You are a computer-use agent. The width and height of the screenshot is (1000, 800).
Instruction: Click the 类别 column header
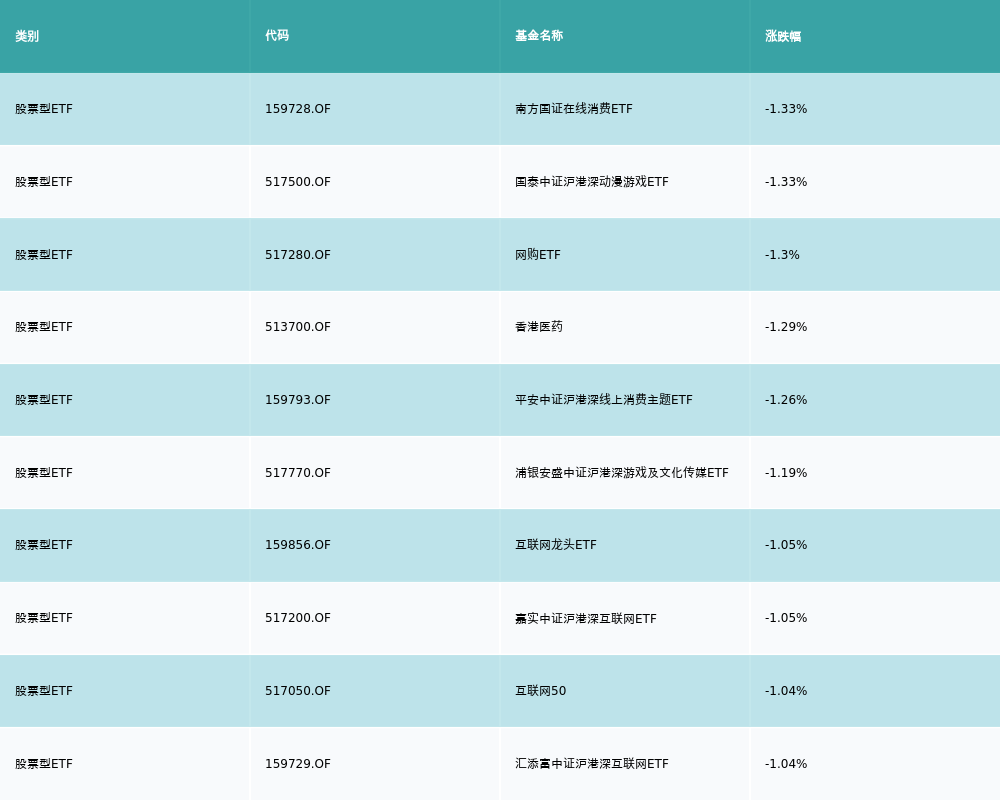27,36
